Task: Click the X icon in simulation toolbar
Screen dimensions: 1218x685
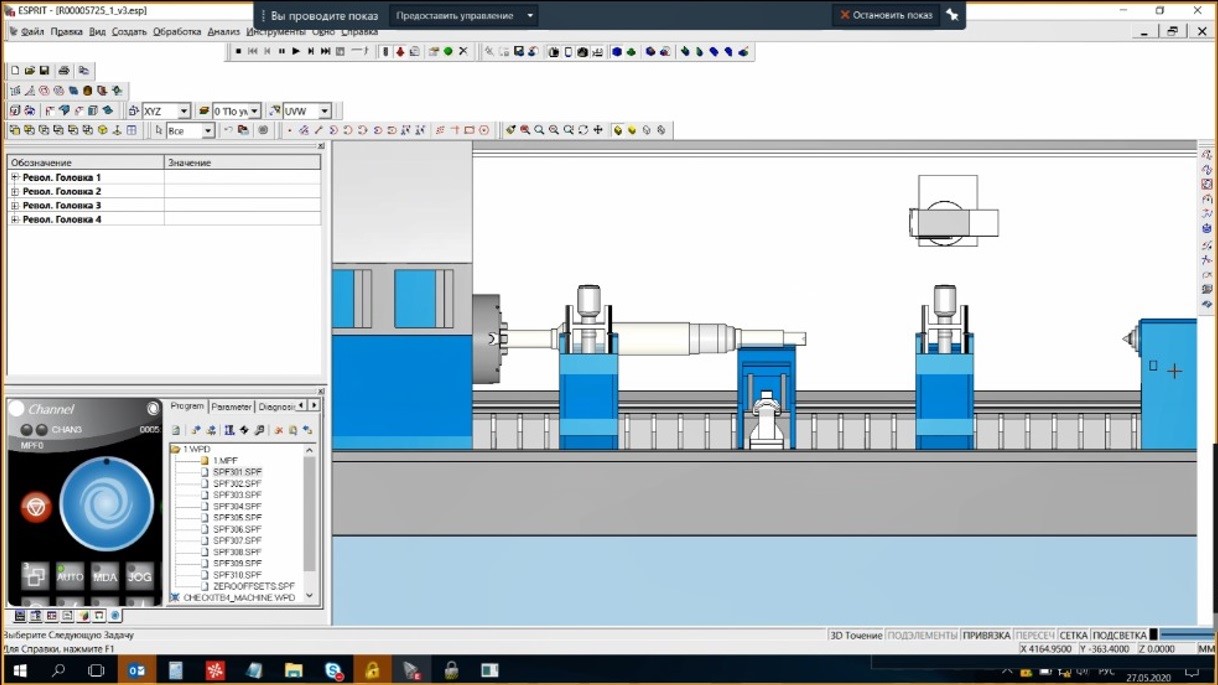Action: tap(463, 51)
